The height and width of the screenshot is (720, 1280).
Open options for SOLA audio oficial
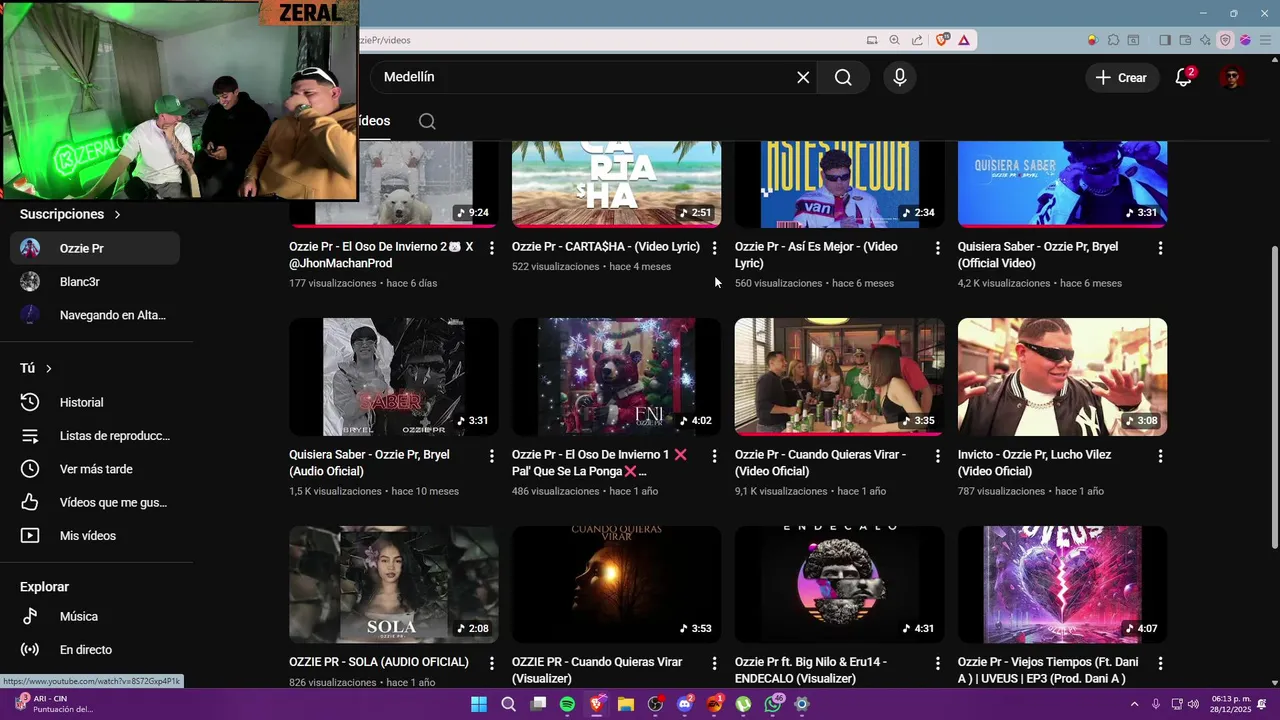(491, 663)
